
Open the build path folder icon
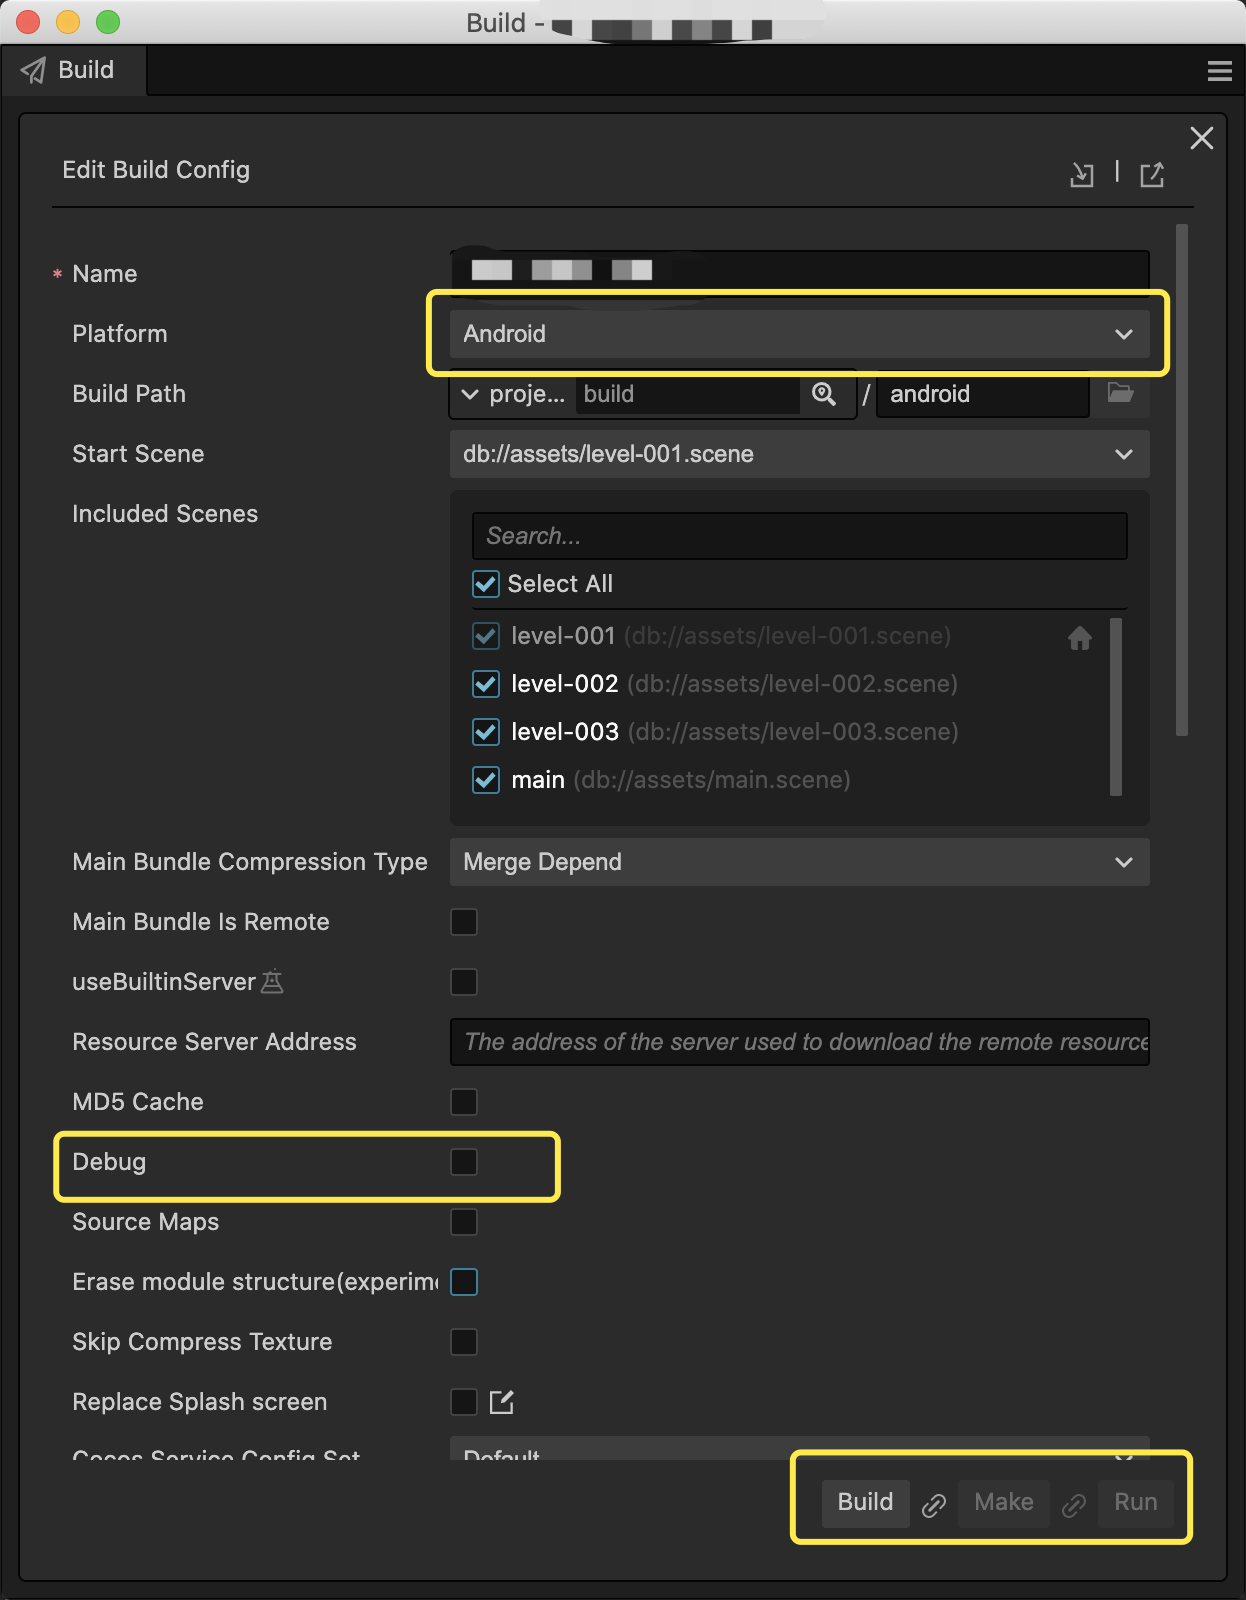(x=1120, y=393)
